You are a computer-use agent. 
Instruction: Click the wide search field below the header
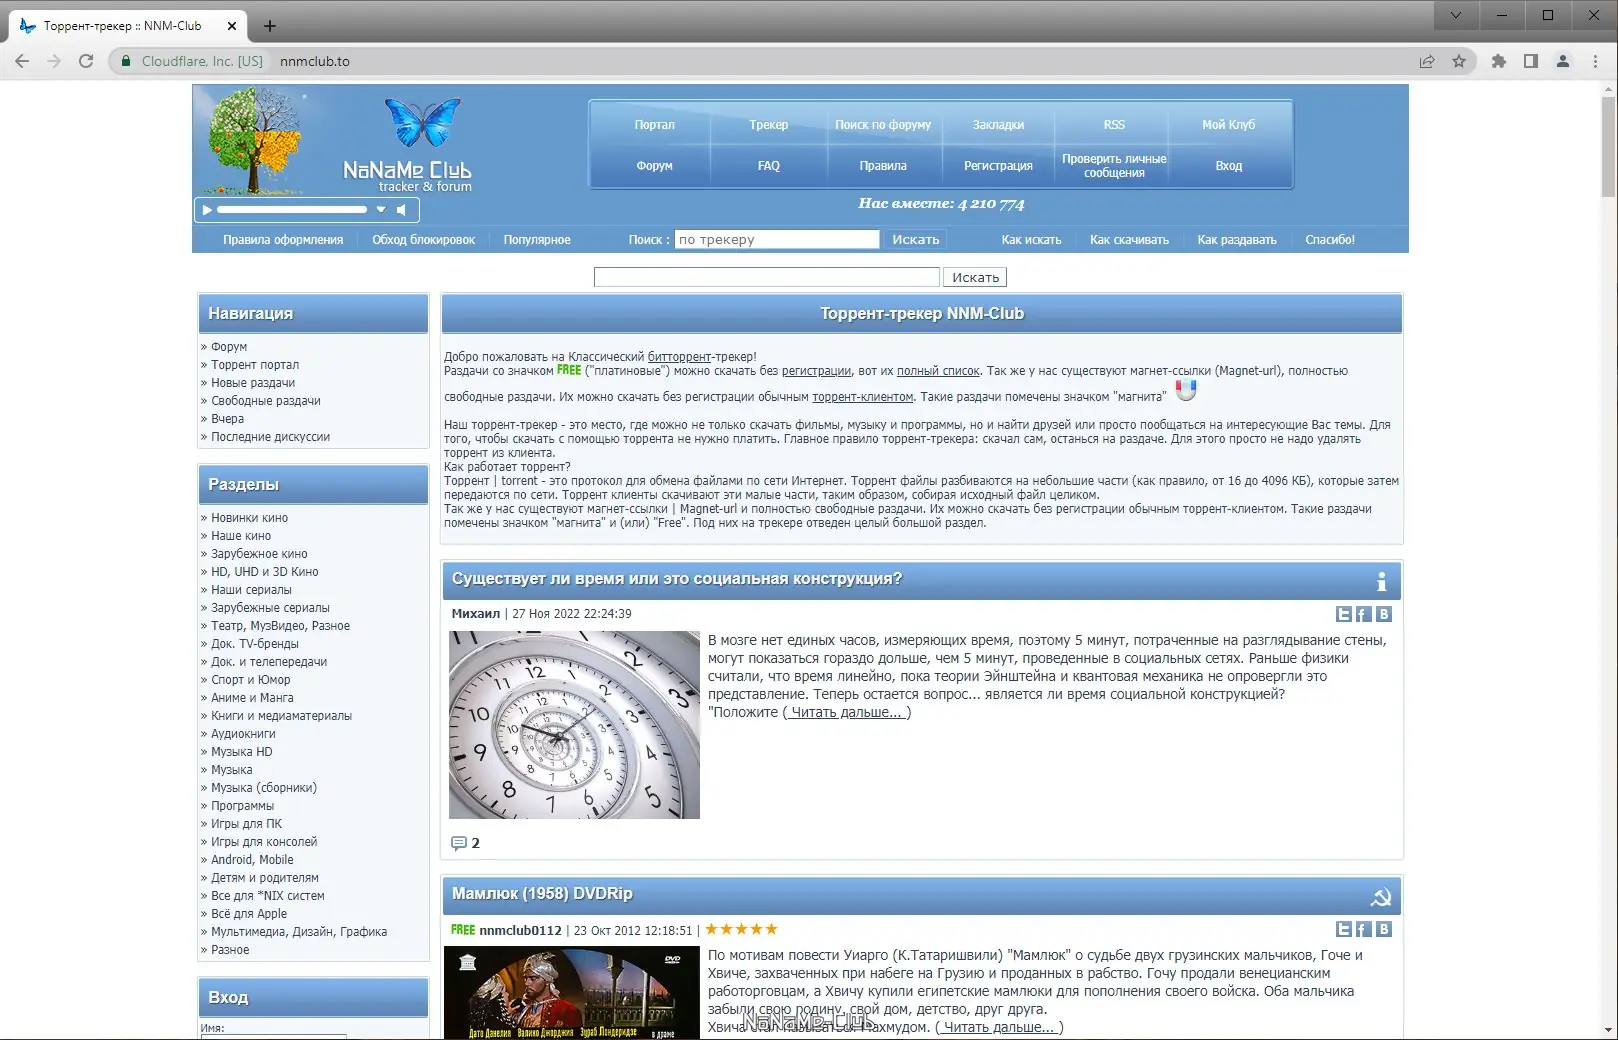tap(767, 277)
